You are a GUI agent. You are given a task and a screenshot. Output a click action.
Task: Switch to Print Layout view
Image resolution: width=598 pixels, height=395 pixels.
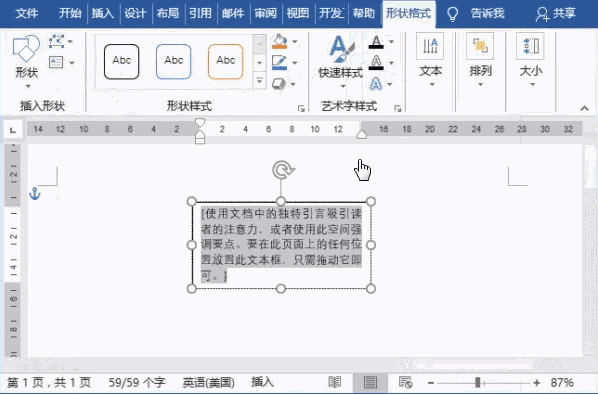[370, 382]
